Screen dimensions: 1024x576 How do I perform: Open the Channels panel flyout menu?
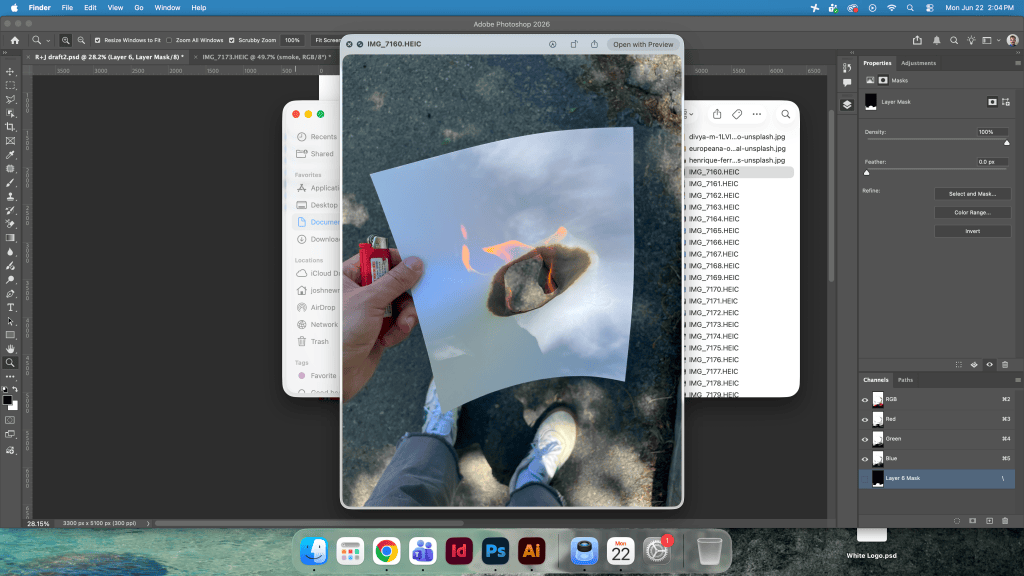[x=1017, y=380]
